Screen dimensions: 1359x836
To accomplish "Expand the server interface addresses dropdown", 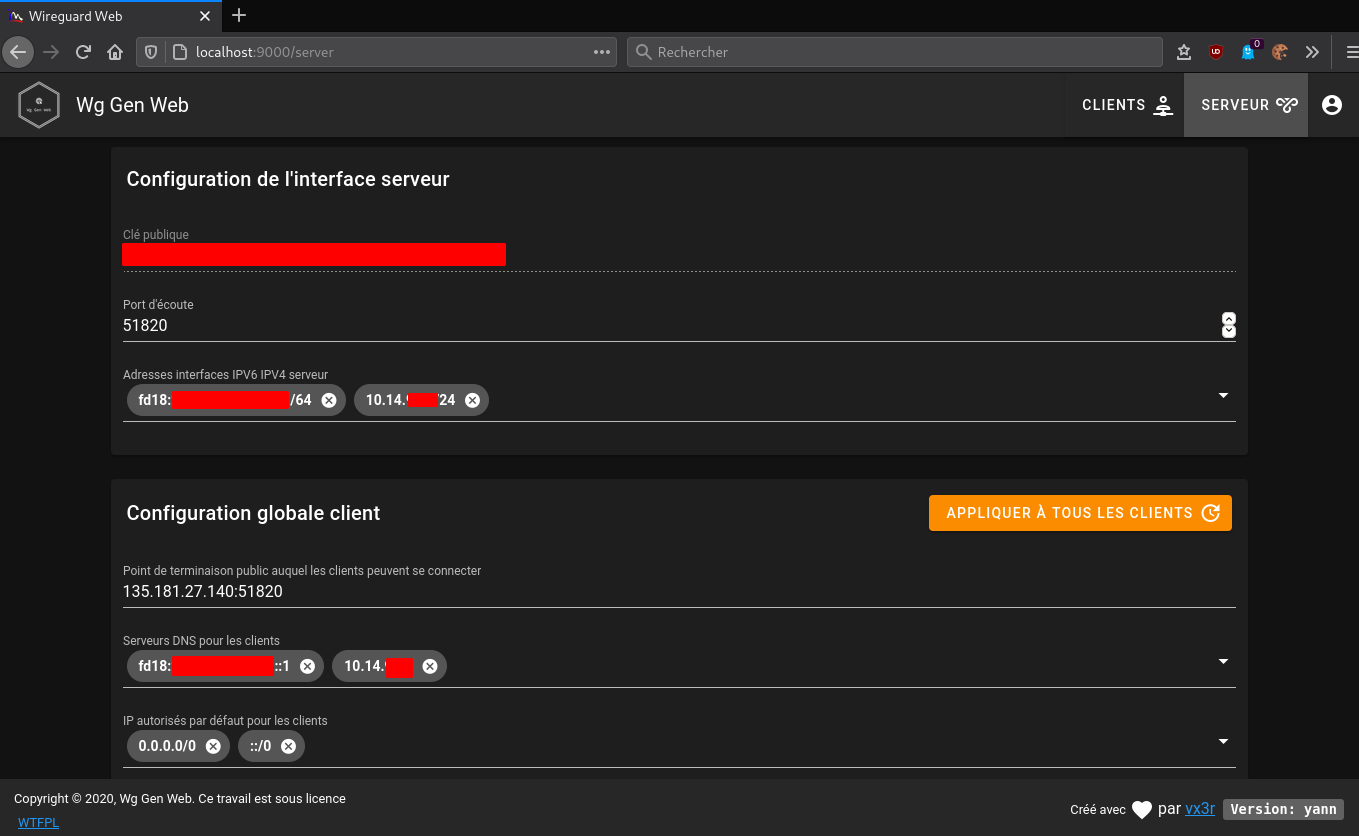I will click(1223, 396).
